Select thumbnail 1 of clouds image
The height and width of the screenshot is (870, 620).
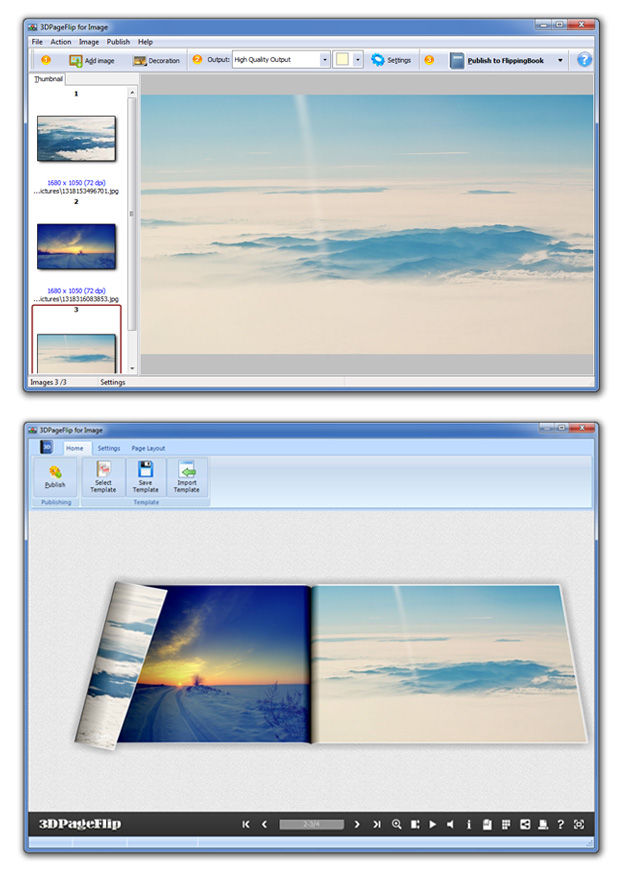pyautogui.click(x=77, y=139)
